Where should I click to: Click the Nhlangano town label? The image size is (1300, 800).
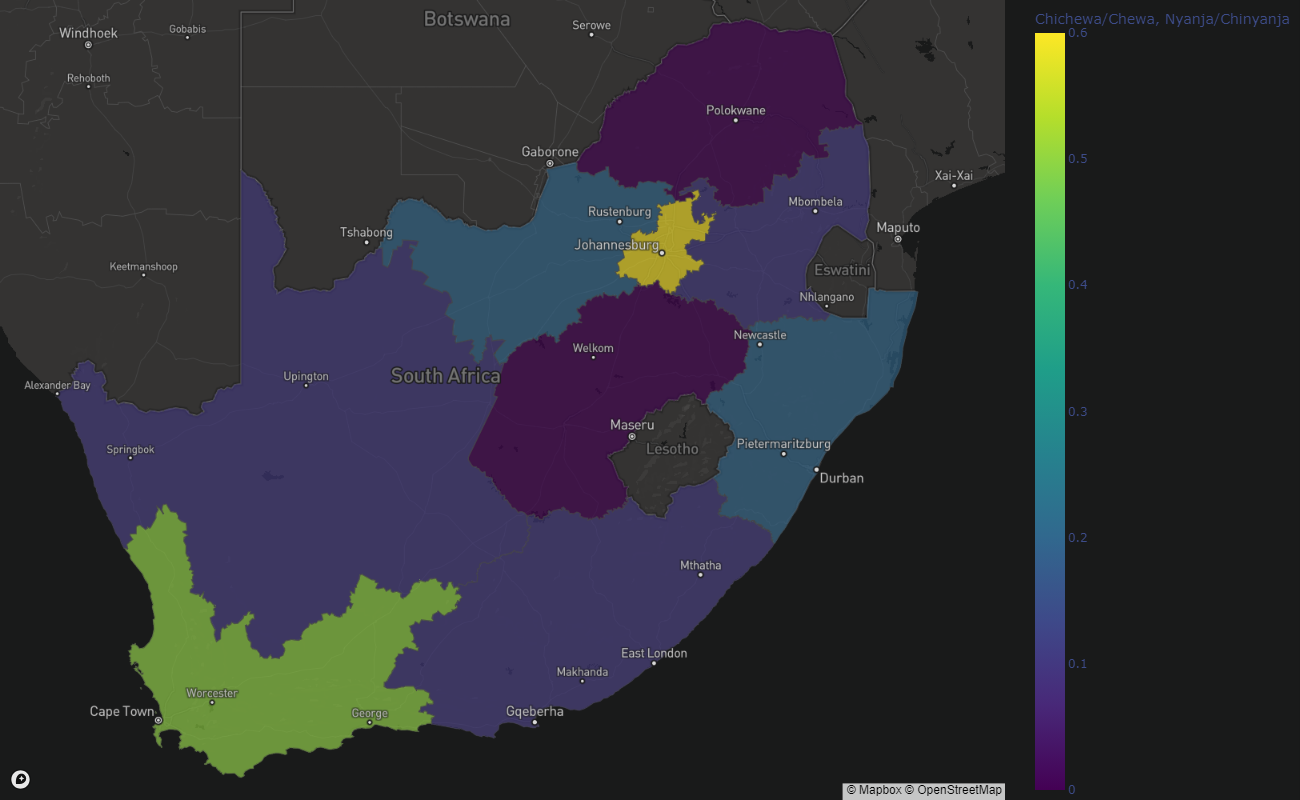pyautogui.click(x=827, y=297)
